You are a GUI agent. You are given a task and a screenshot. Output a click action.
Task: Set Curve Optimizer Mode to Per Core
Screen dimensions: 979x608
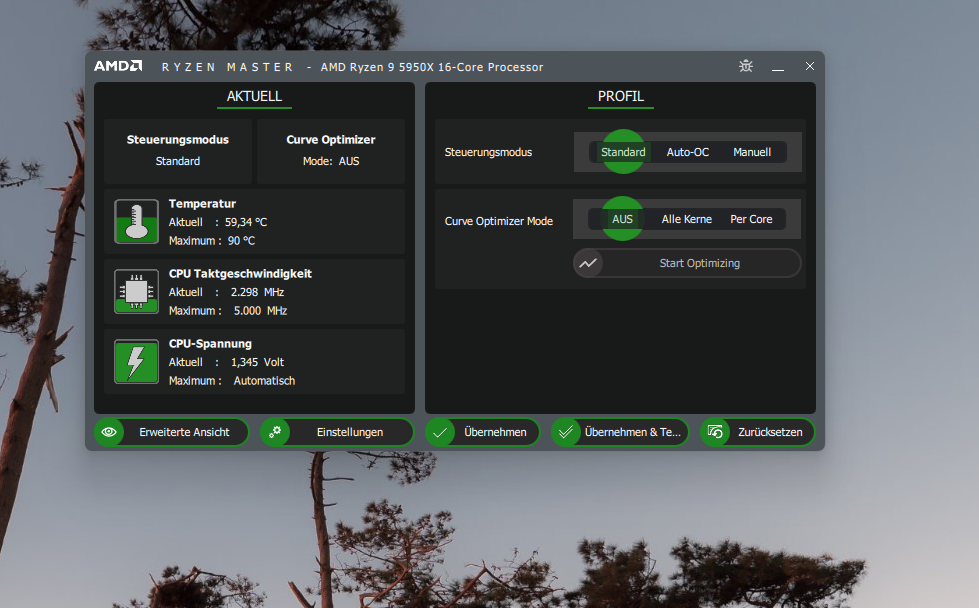tap(751, 219)
